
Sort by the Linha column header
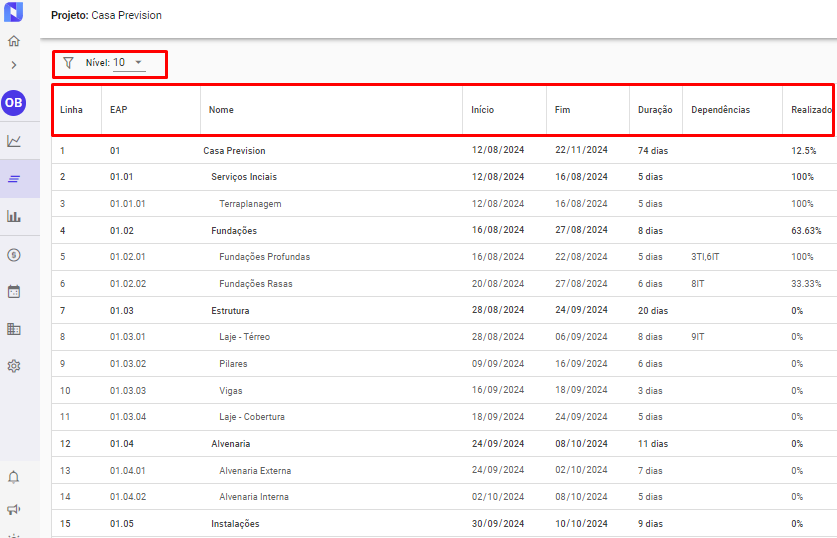point(71,109)
